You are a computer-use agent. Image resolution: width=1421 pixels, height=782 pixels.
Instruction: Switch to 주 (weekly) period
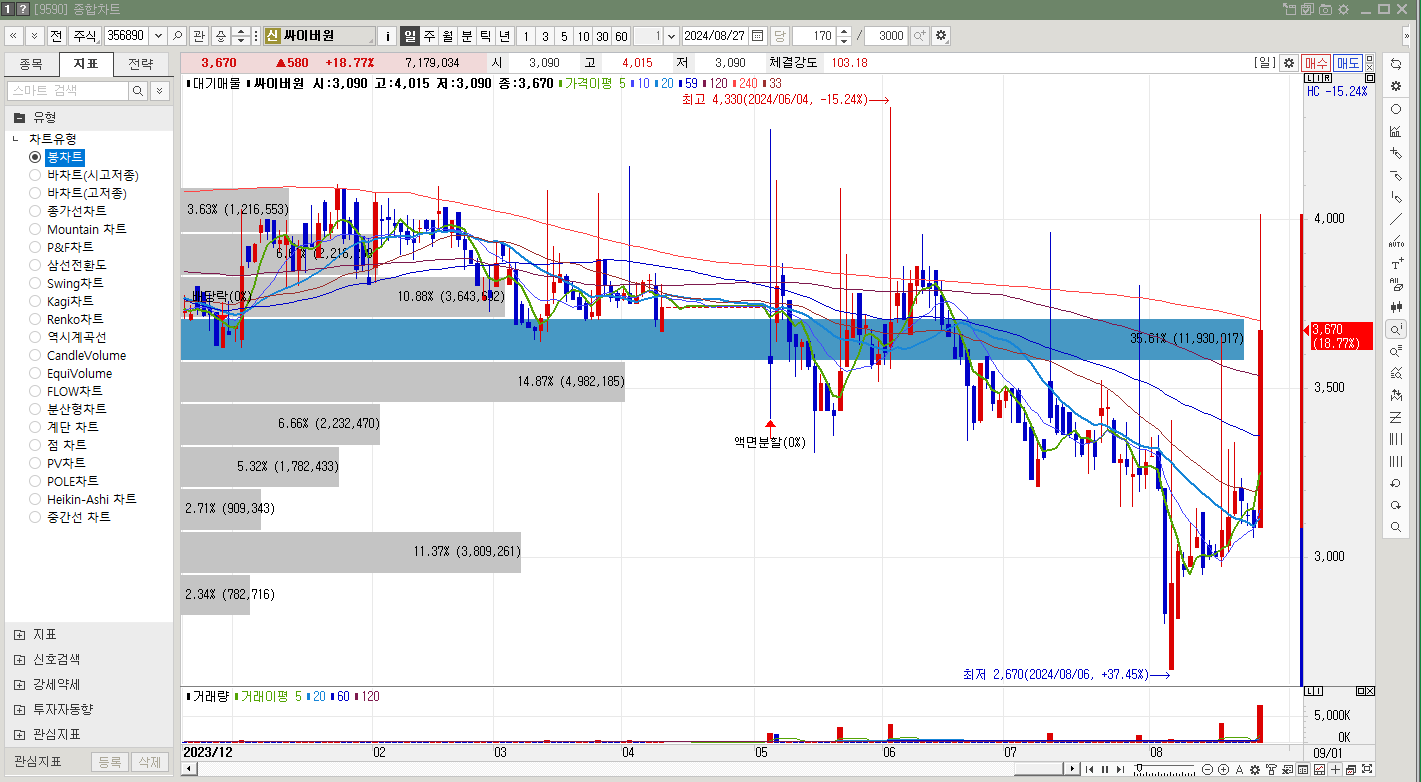click(429, 36)
